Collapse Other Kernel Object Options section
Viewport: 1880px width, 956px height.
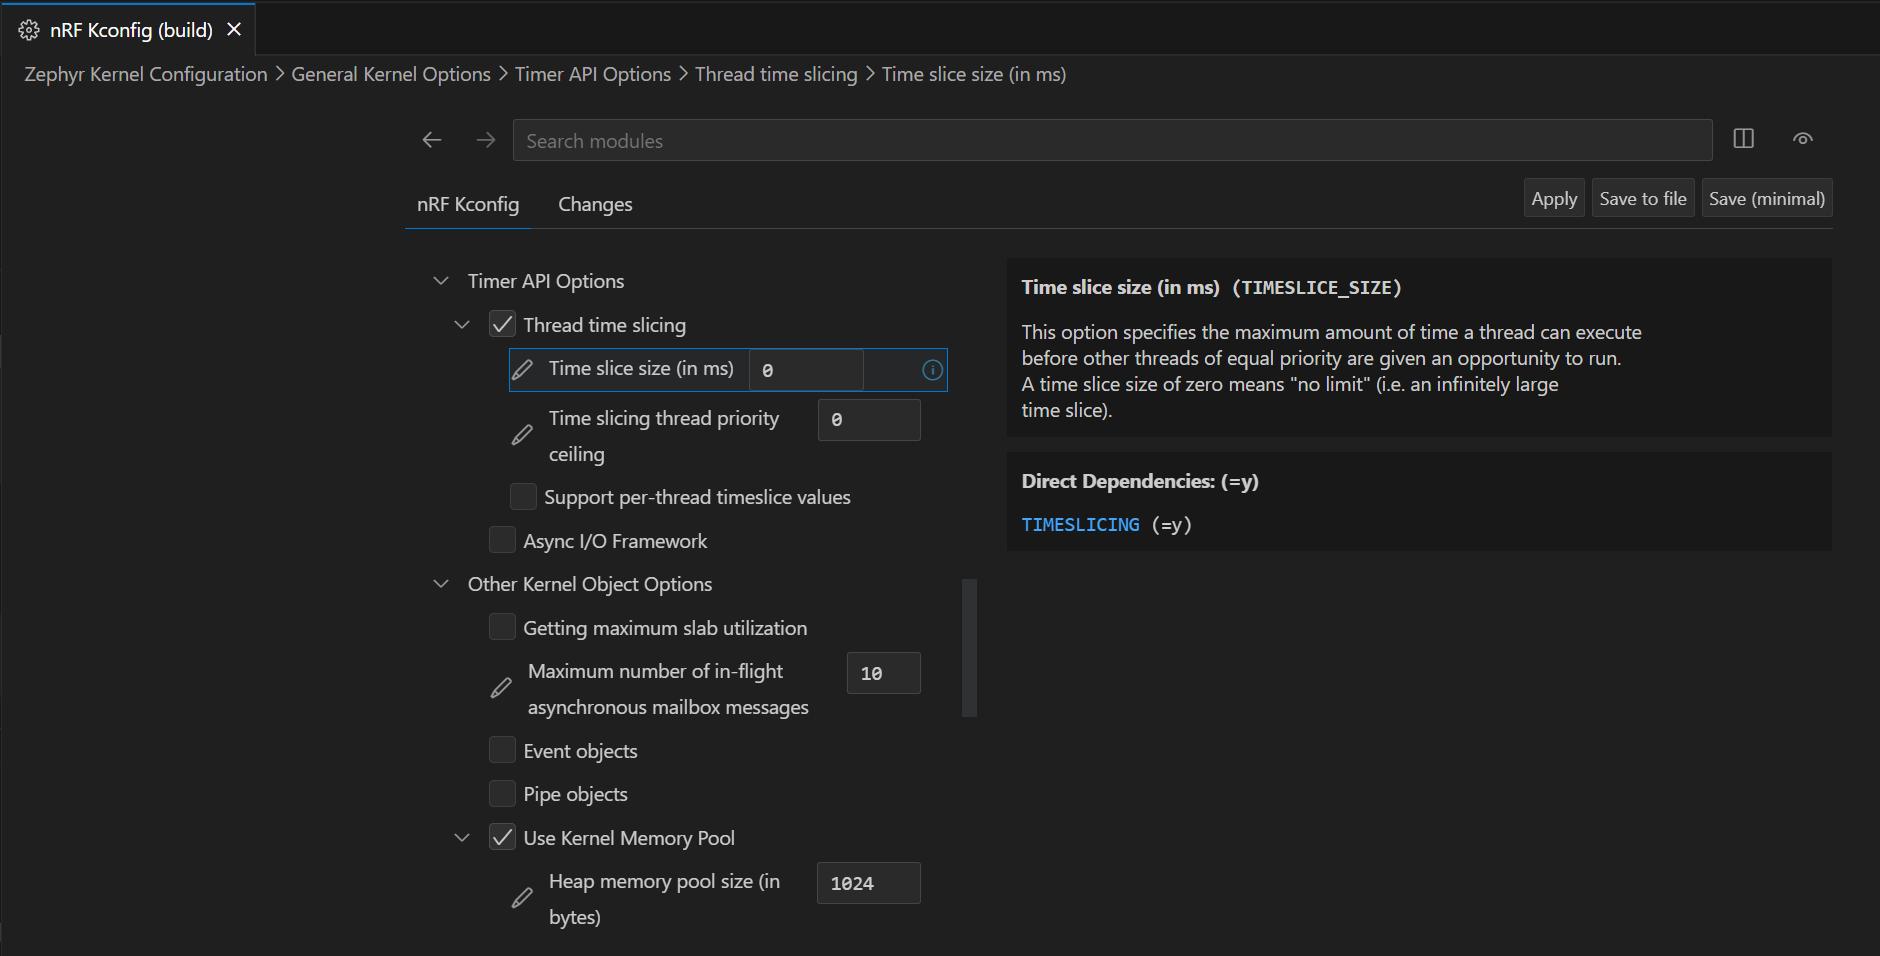(x=441, y=584)
